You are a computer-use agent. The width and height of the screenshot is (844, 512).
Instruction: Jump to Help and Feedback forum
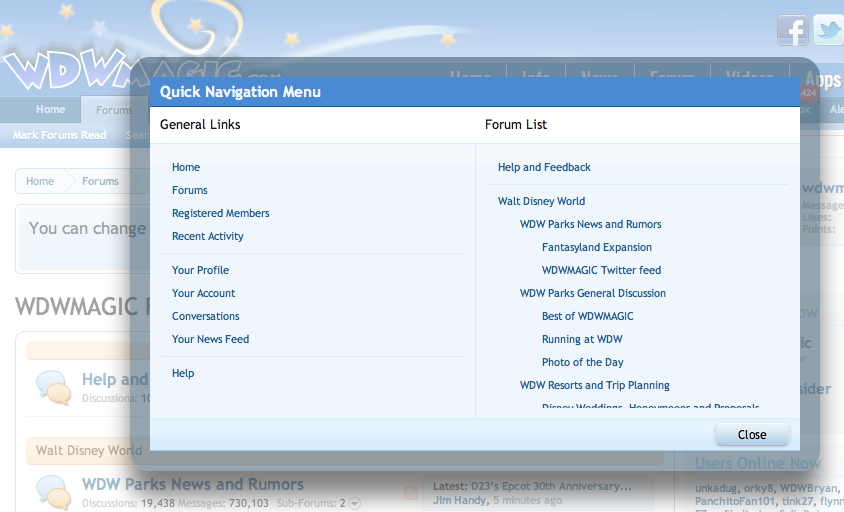pyautogui.click(x=544, y=167)
